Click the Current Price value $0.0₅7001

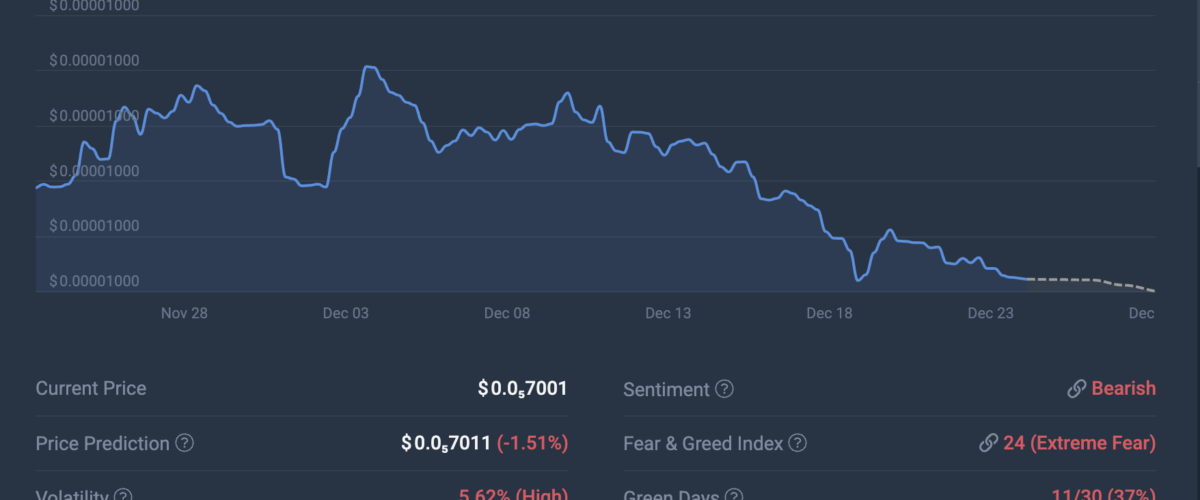(x=522, y=389)
